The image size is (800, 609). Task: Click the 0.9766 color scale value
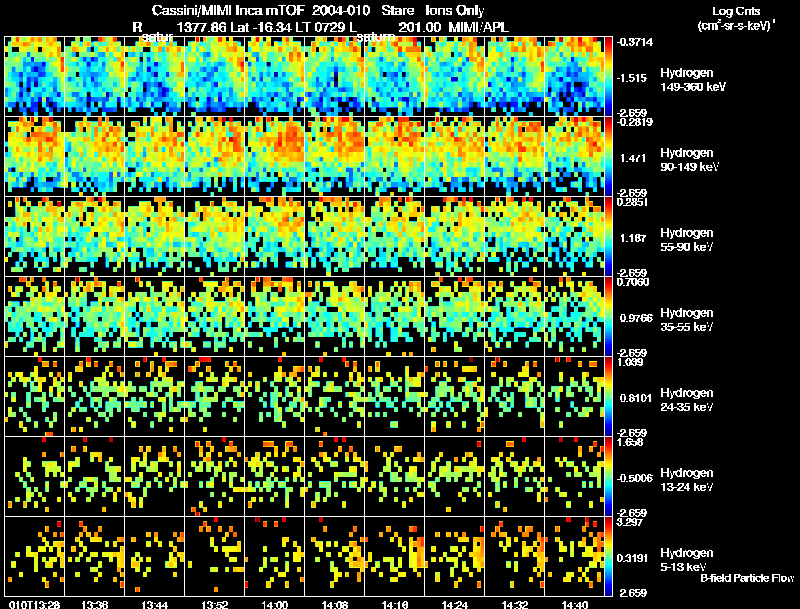tap(636, 318)
